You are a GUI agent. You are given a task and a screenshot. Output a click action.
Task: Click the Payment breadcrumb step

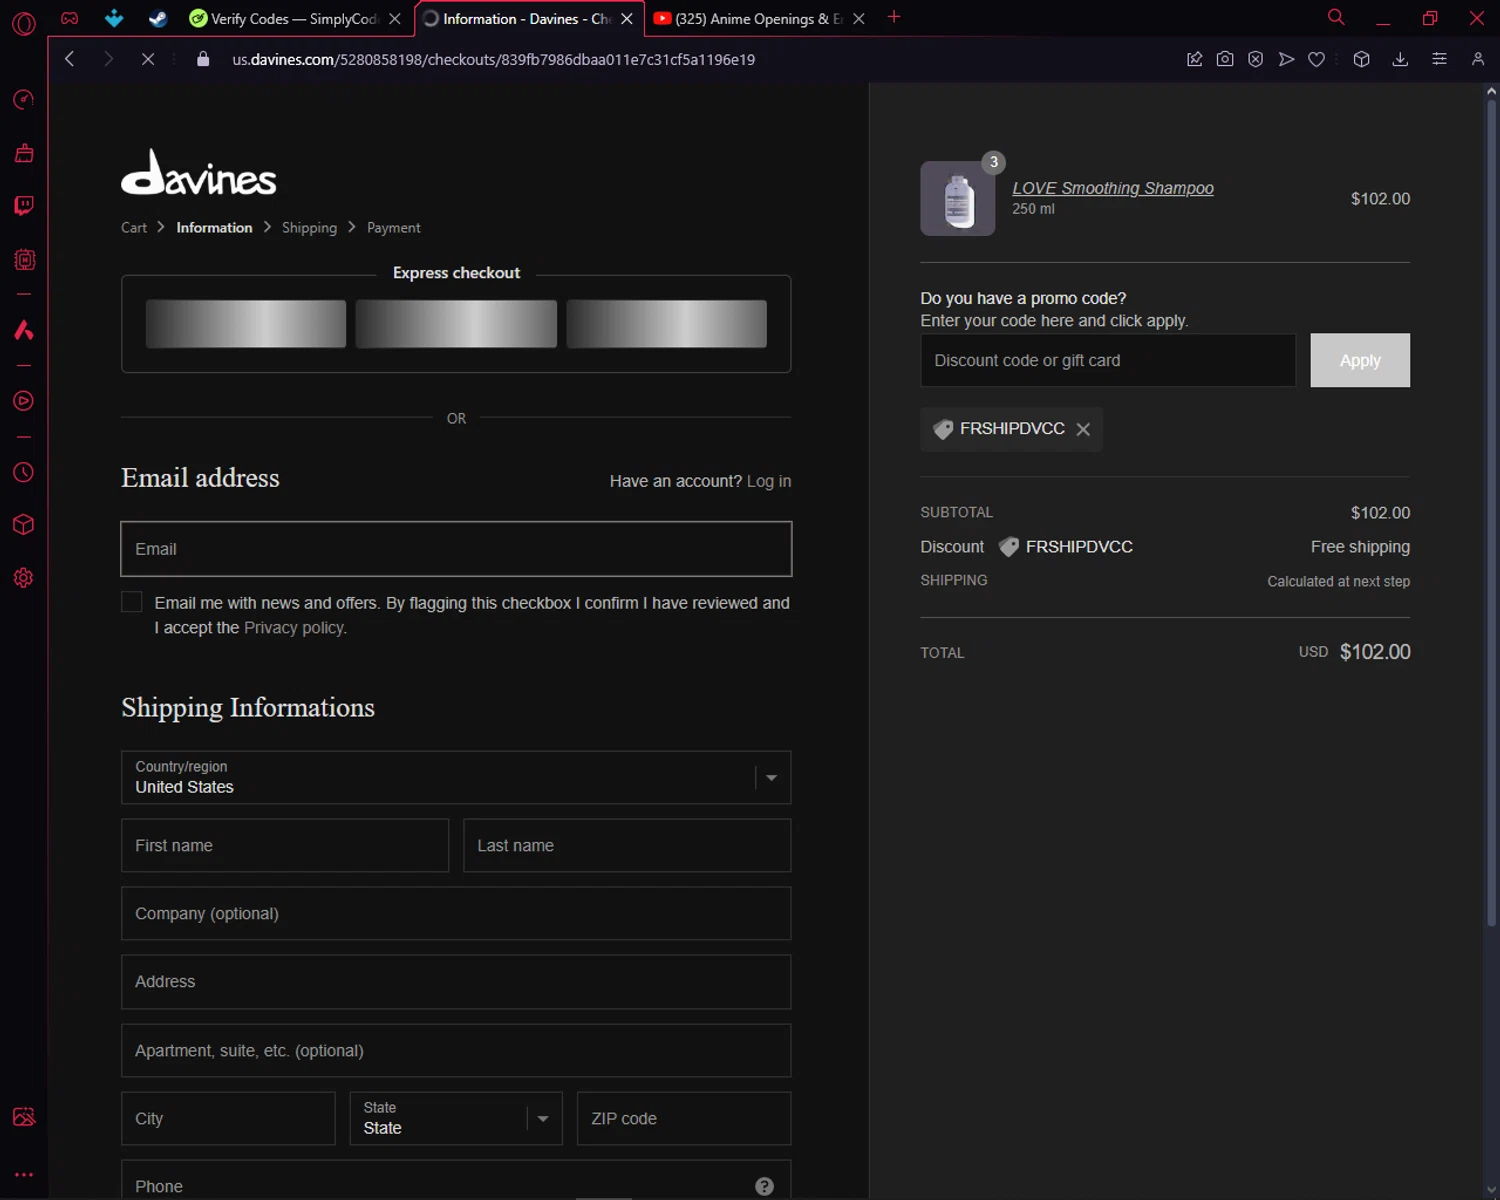click(x=394, y=228)
